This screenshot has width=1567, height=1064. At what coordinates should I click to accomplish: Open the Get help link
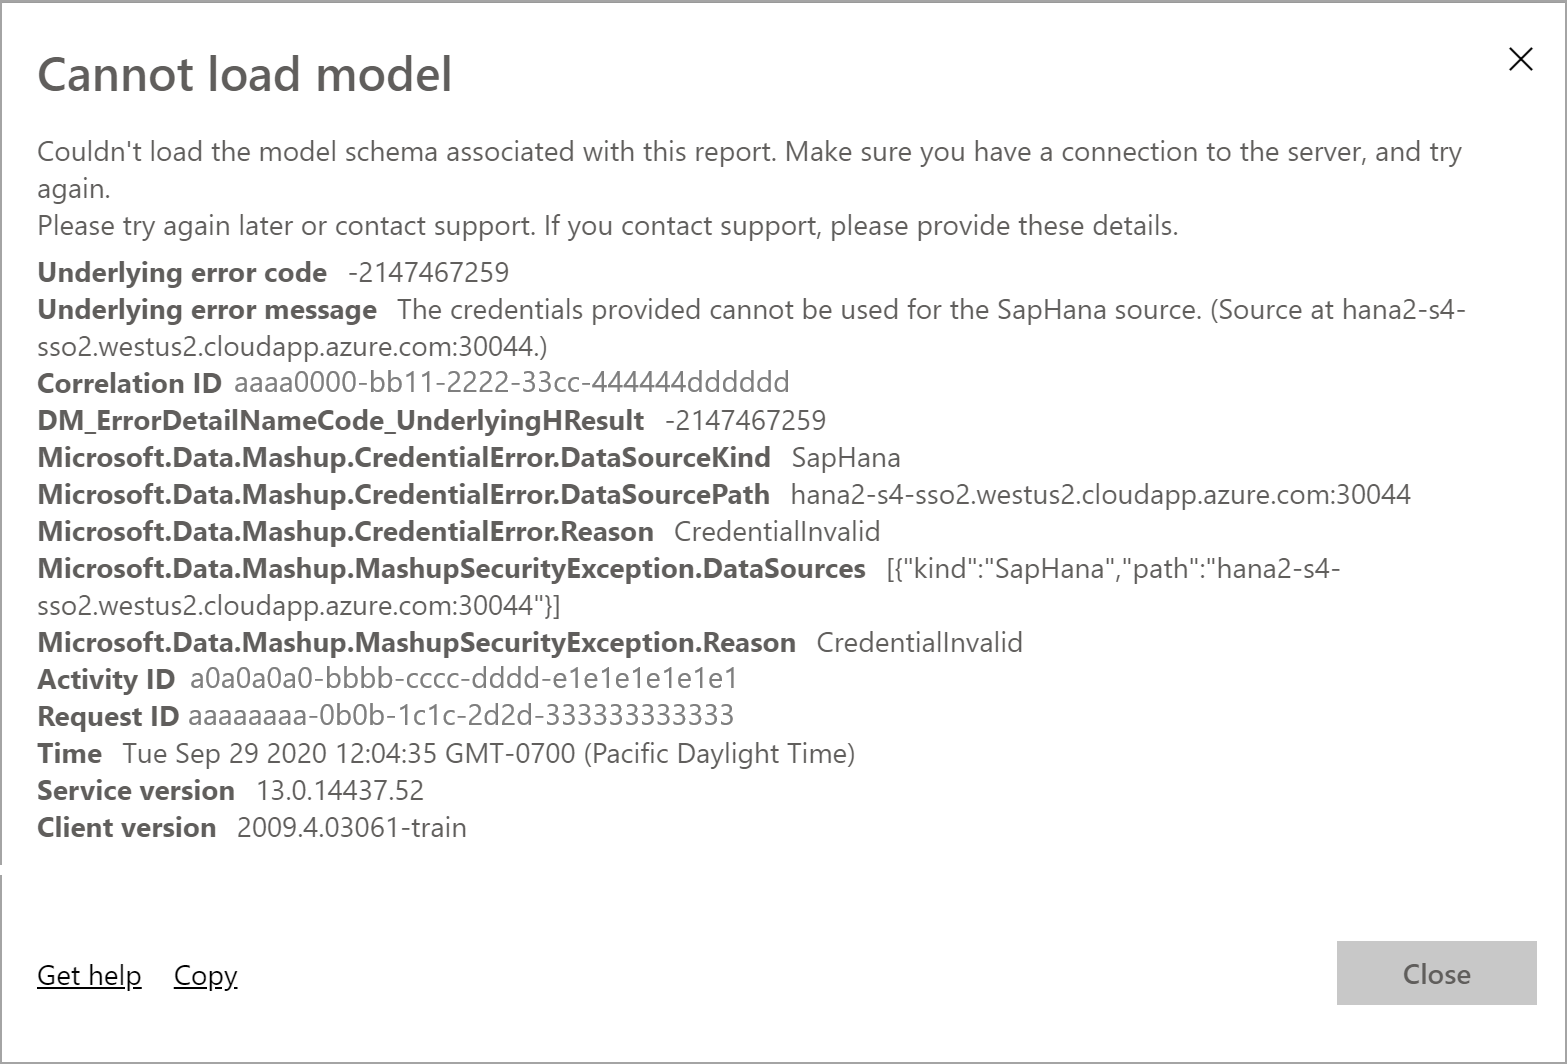[89, 975]
